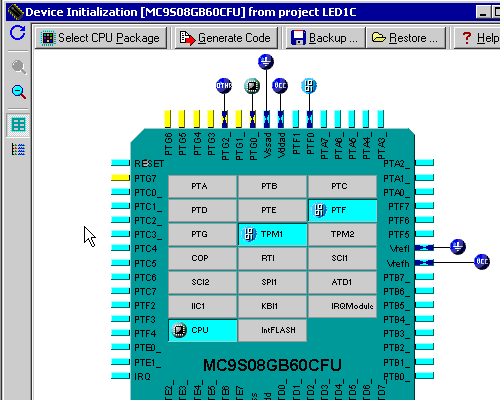This screenshot has height=400, width=500.
Task: Select the ATD1 module block
Action: click(x=342, y=282)
